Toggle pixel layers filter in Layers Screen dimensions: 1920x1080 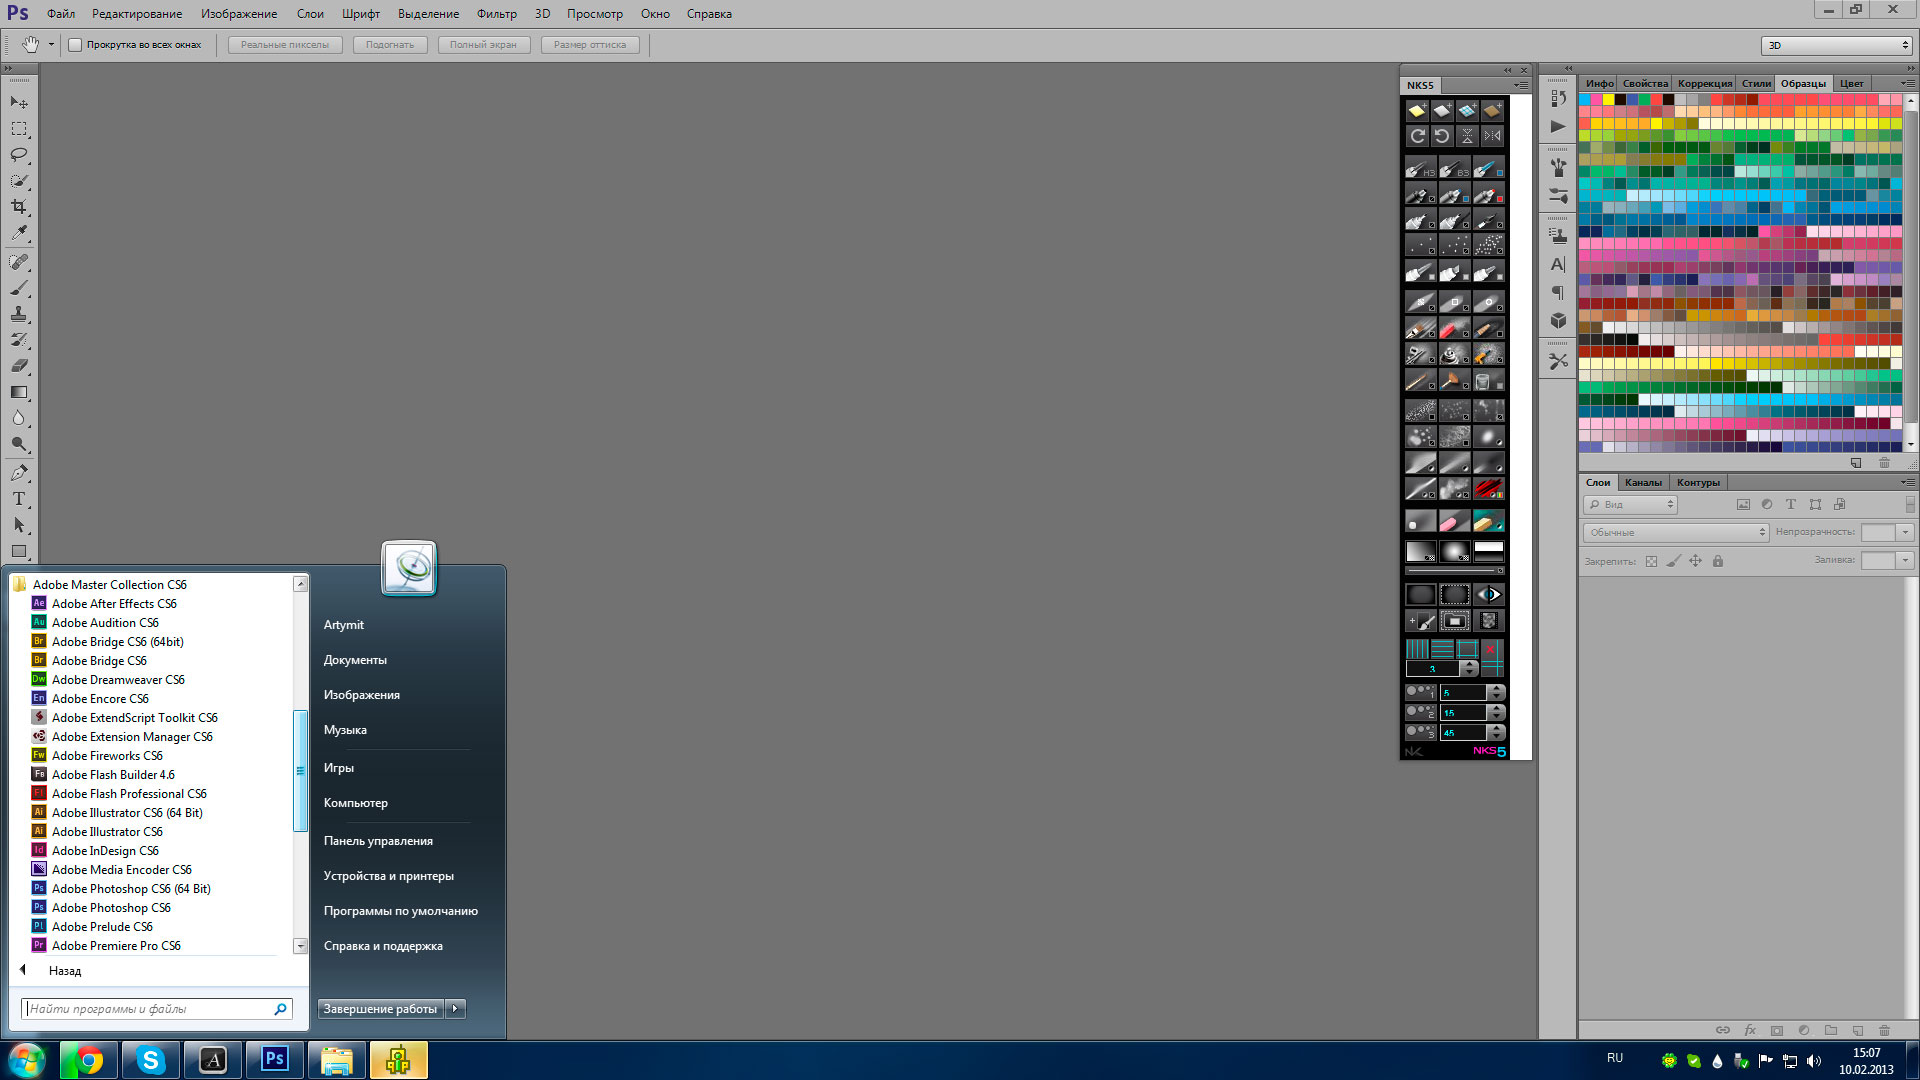coord(1743,505)
